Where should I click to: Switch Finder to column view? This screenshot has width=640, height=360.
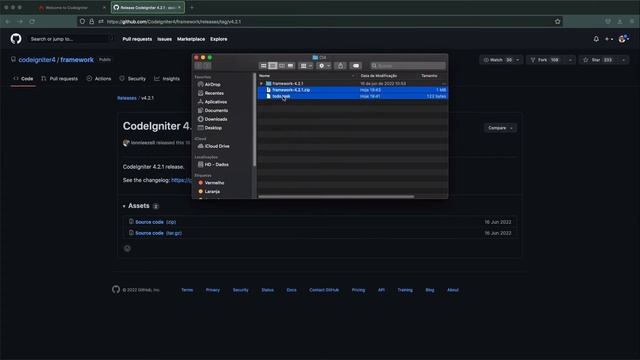(281, 66)
